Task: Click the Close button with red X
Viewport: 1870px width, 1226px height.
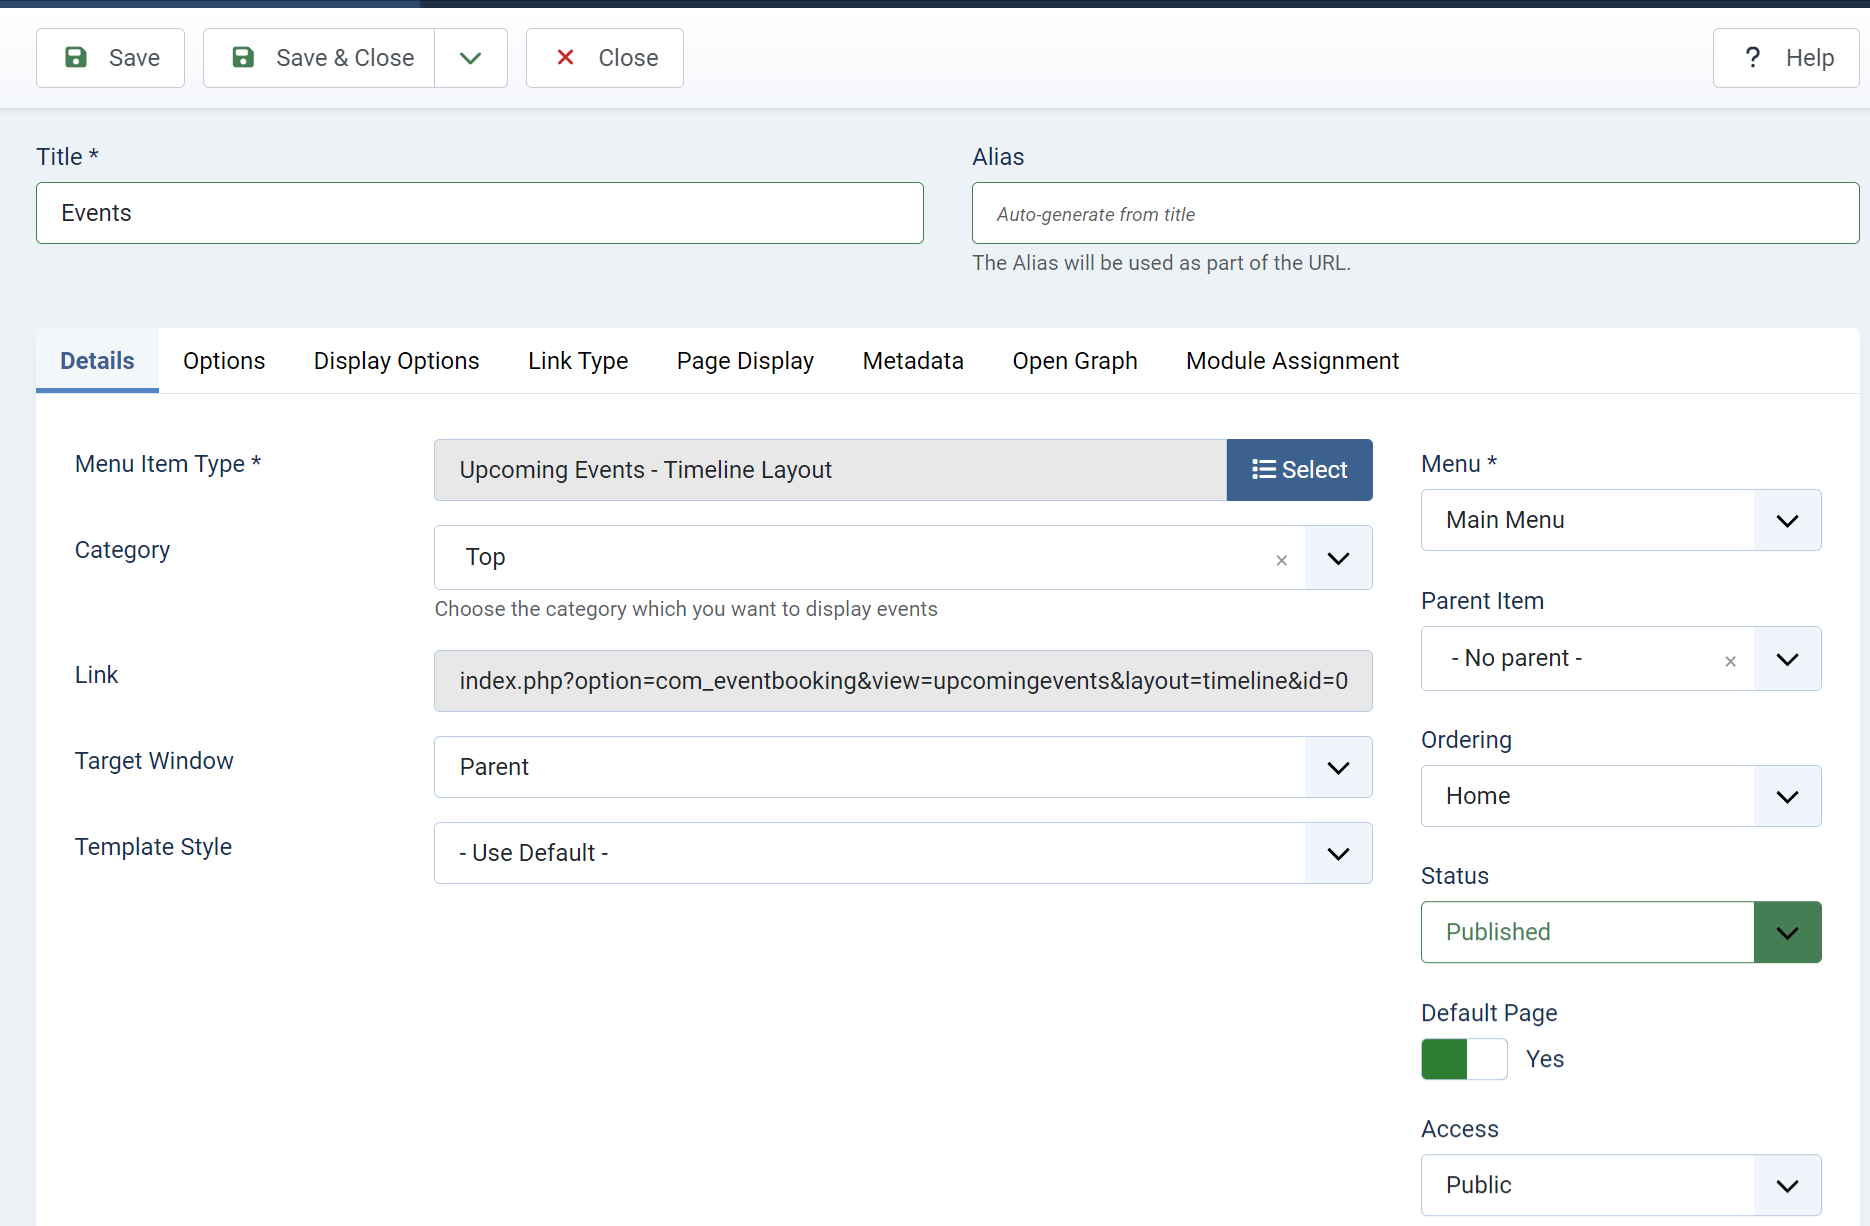Action: click(605, 58)
